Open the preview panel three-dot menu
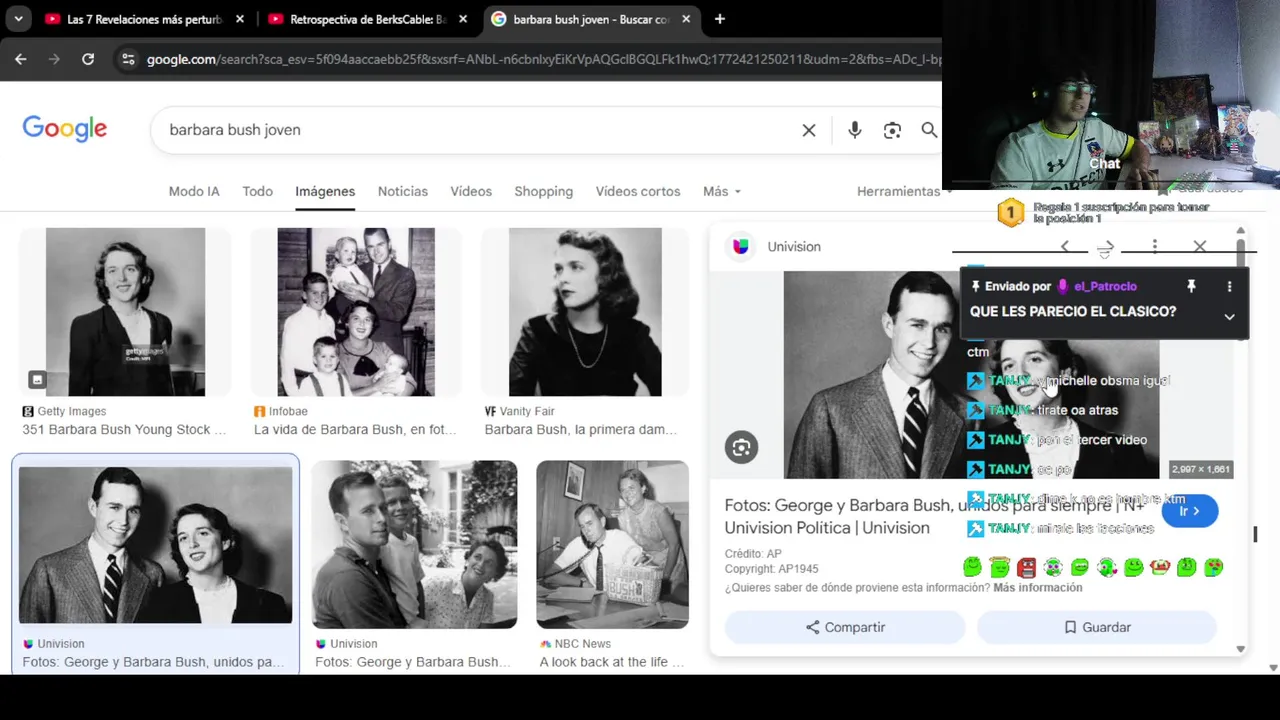The height and width of the screenshot is (720, 1280). [x=1154, y=246]
